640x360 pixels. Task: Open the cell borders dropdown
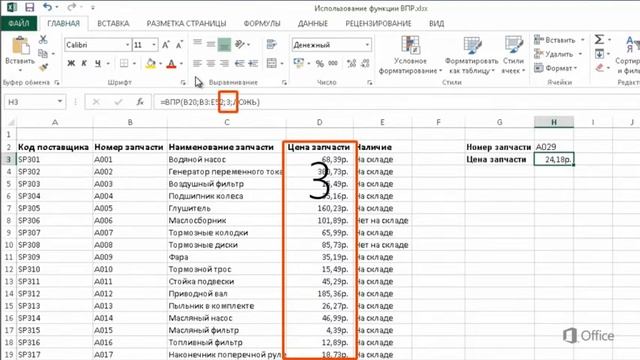pos(134,64)
